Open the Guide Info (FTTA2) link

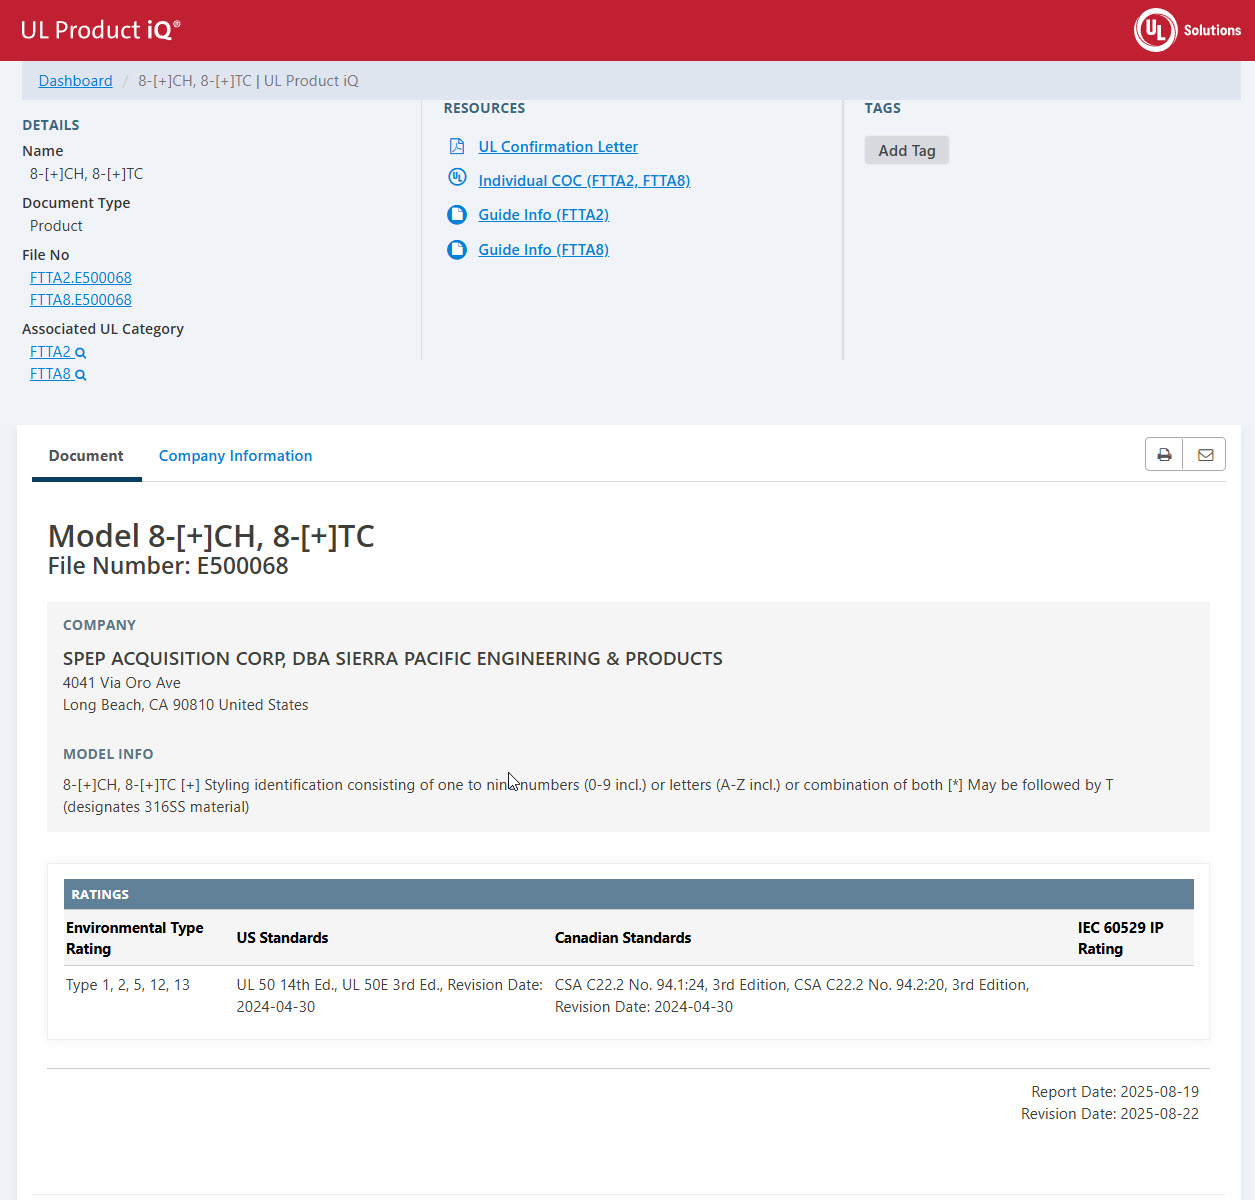[x=543, y=215]
